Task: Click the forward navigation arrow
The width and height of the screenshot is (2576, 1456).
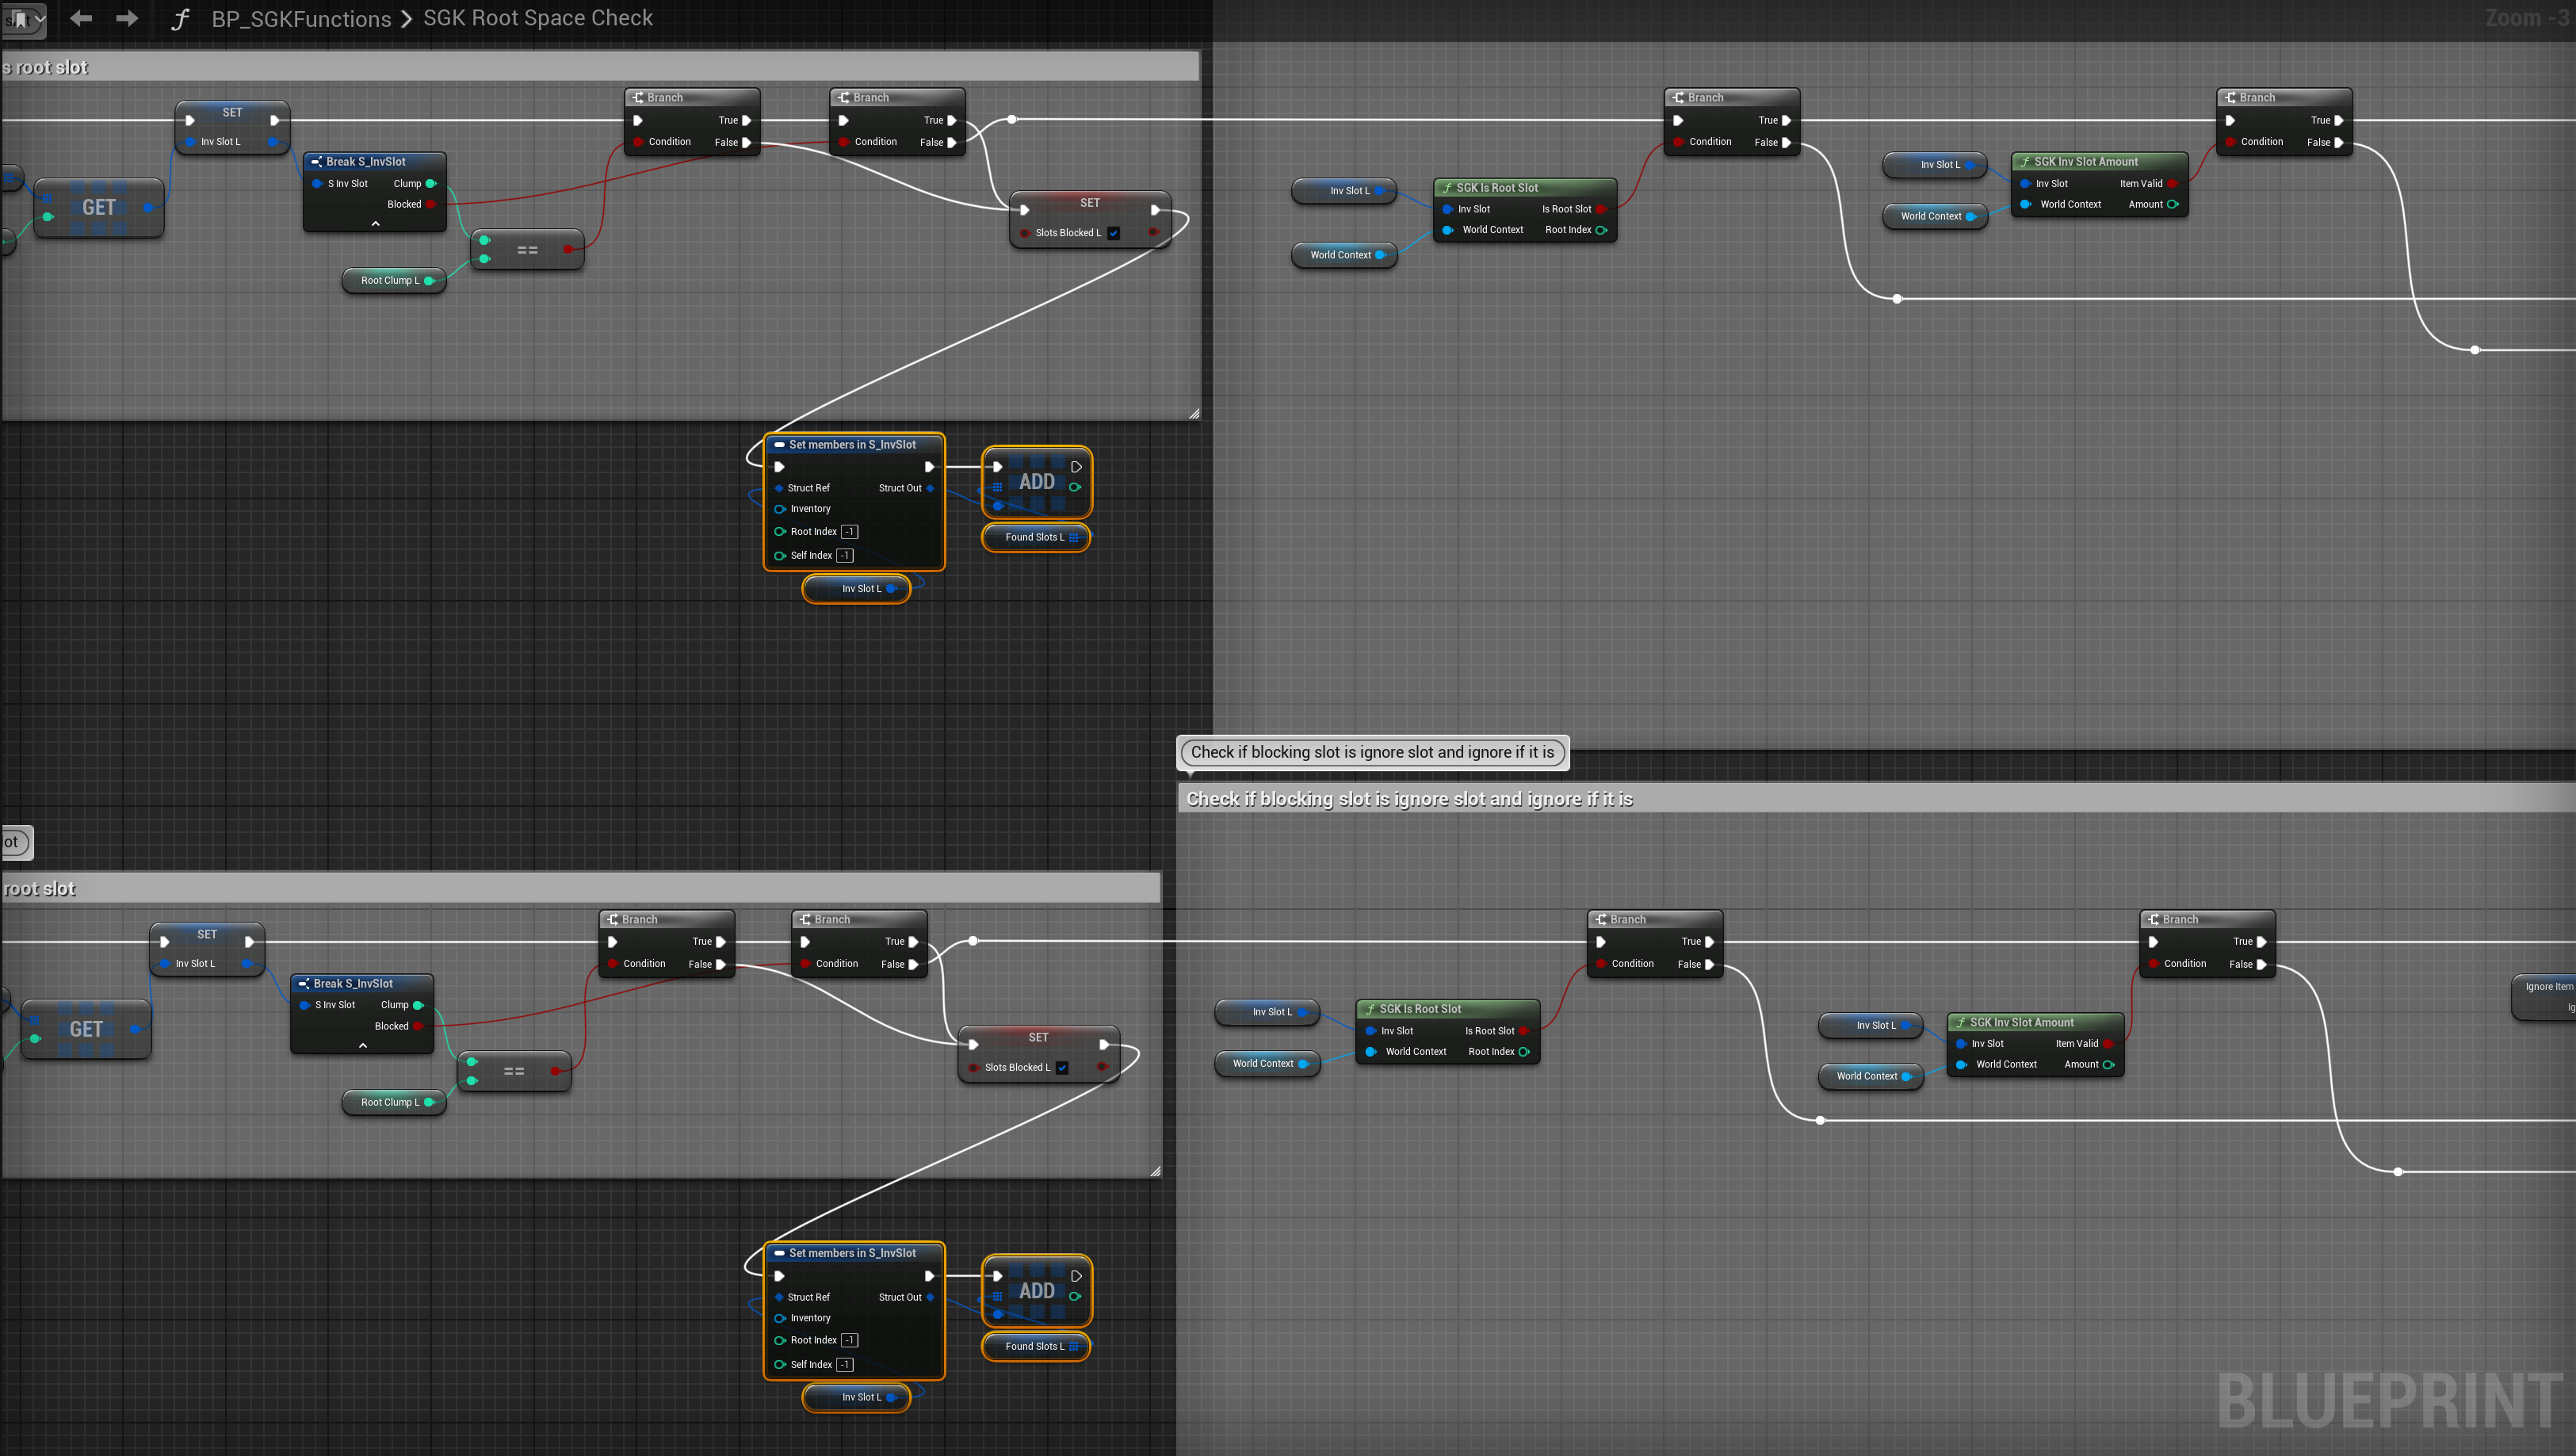Action: (127, 18)
